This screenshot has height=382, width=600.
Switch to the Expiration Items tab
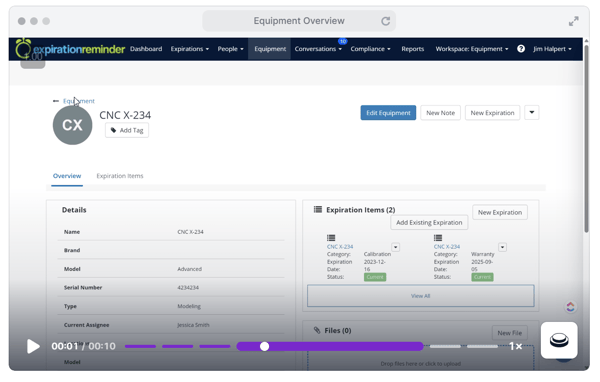[x=120, y=176]
